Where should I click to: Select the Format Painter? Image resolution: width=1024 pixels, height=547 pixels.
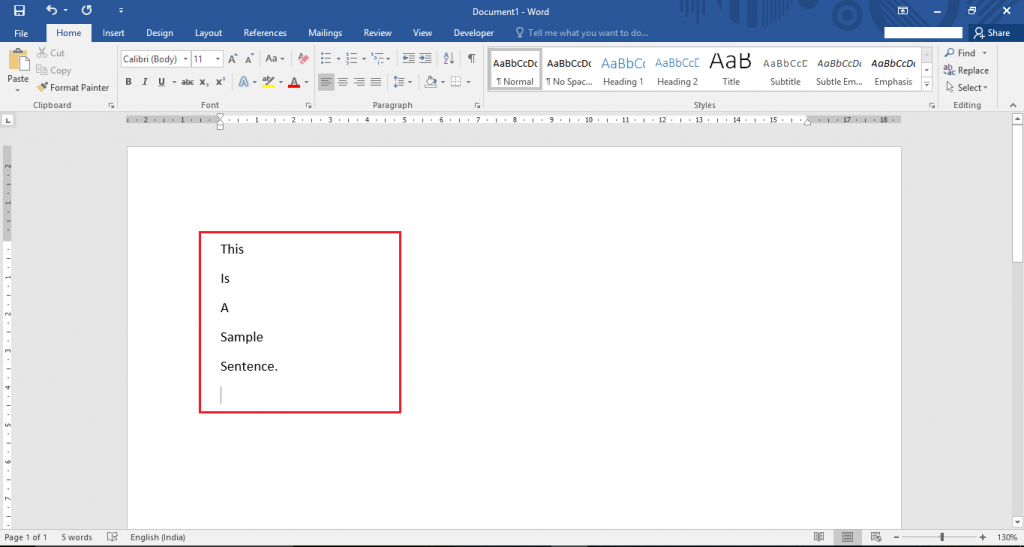[x=72, y=87]
